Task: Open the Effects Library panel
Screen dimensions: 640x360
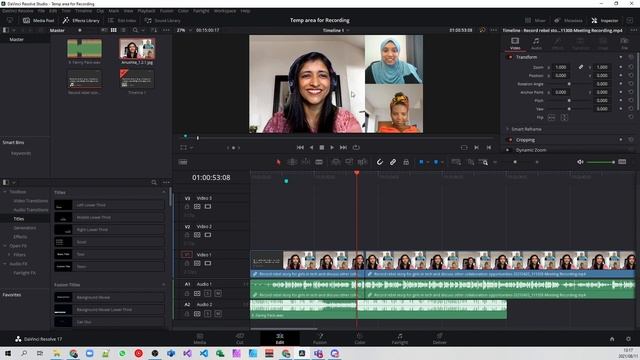Action: point(81,20)
